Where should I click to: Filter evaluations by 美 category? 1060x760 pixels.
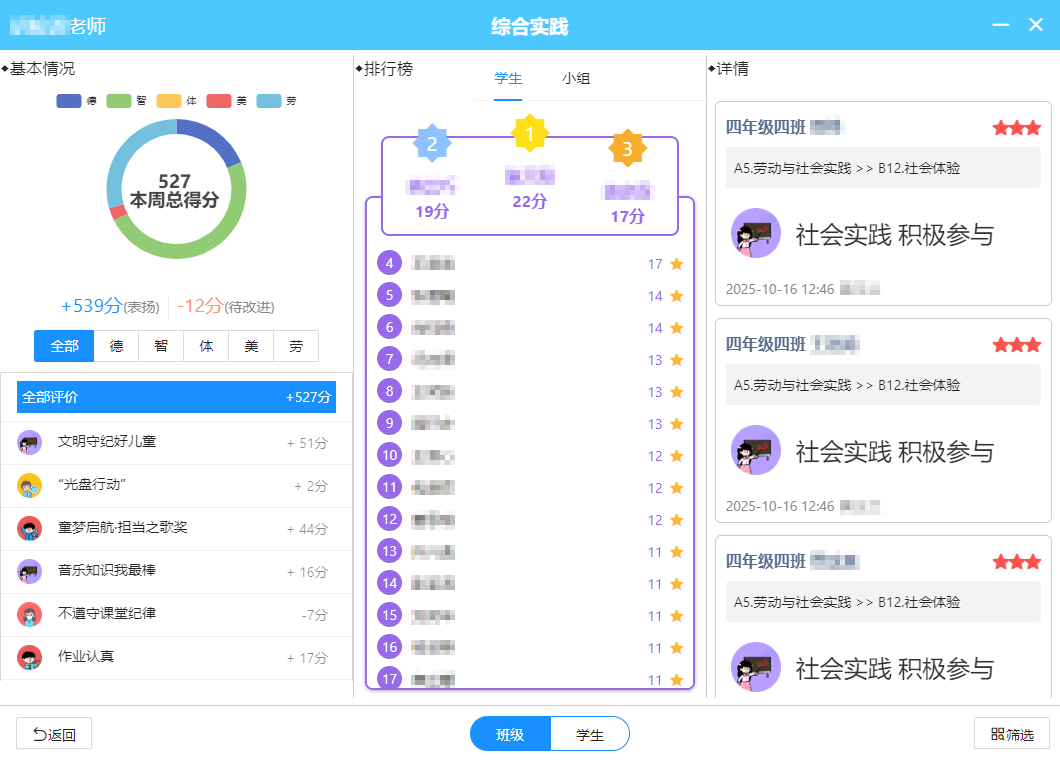[x=251, y=346]
